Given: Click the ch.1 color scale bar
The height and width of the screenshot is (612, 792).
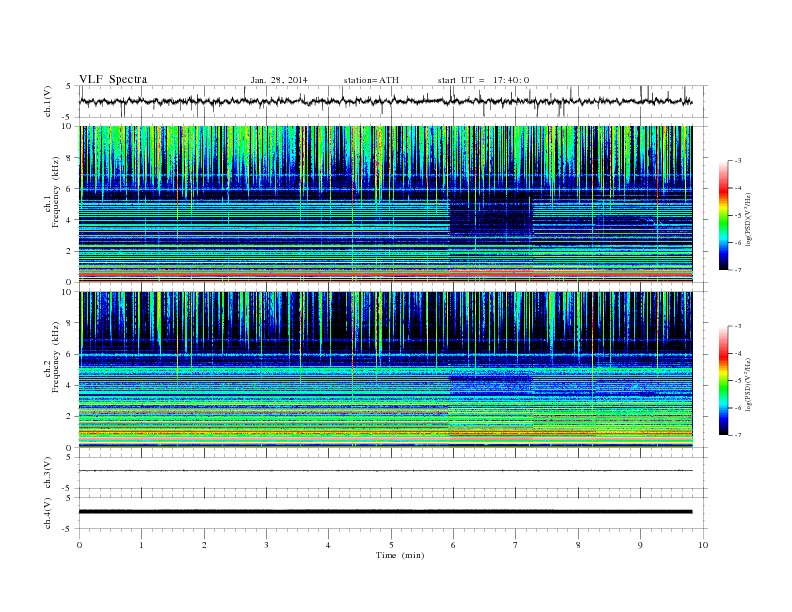Looking at the screenshot, I should click(x=723, y=215).
